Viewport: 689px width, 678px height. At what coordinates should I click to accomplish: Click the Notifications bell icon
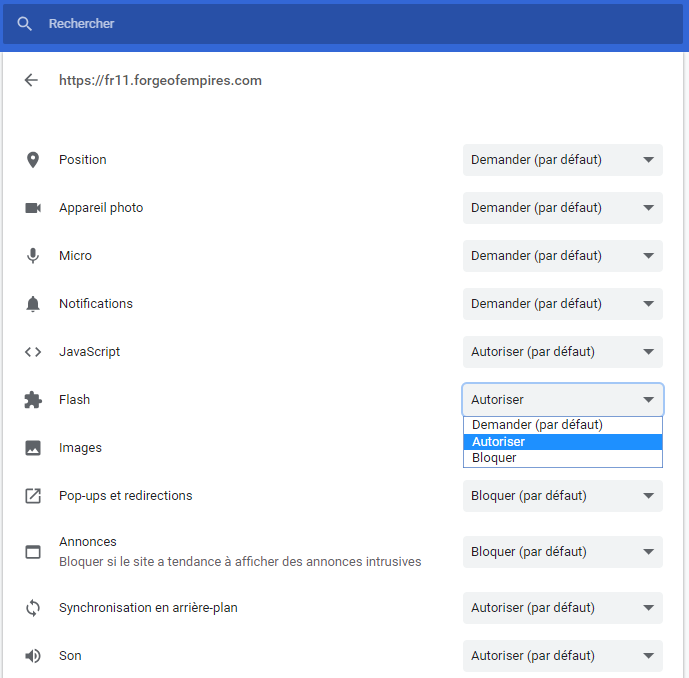[33, 304]
